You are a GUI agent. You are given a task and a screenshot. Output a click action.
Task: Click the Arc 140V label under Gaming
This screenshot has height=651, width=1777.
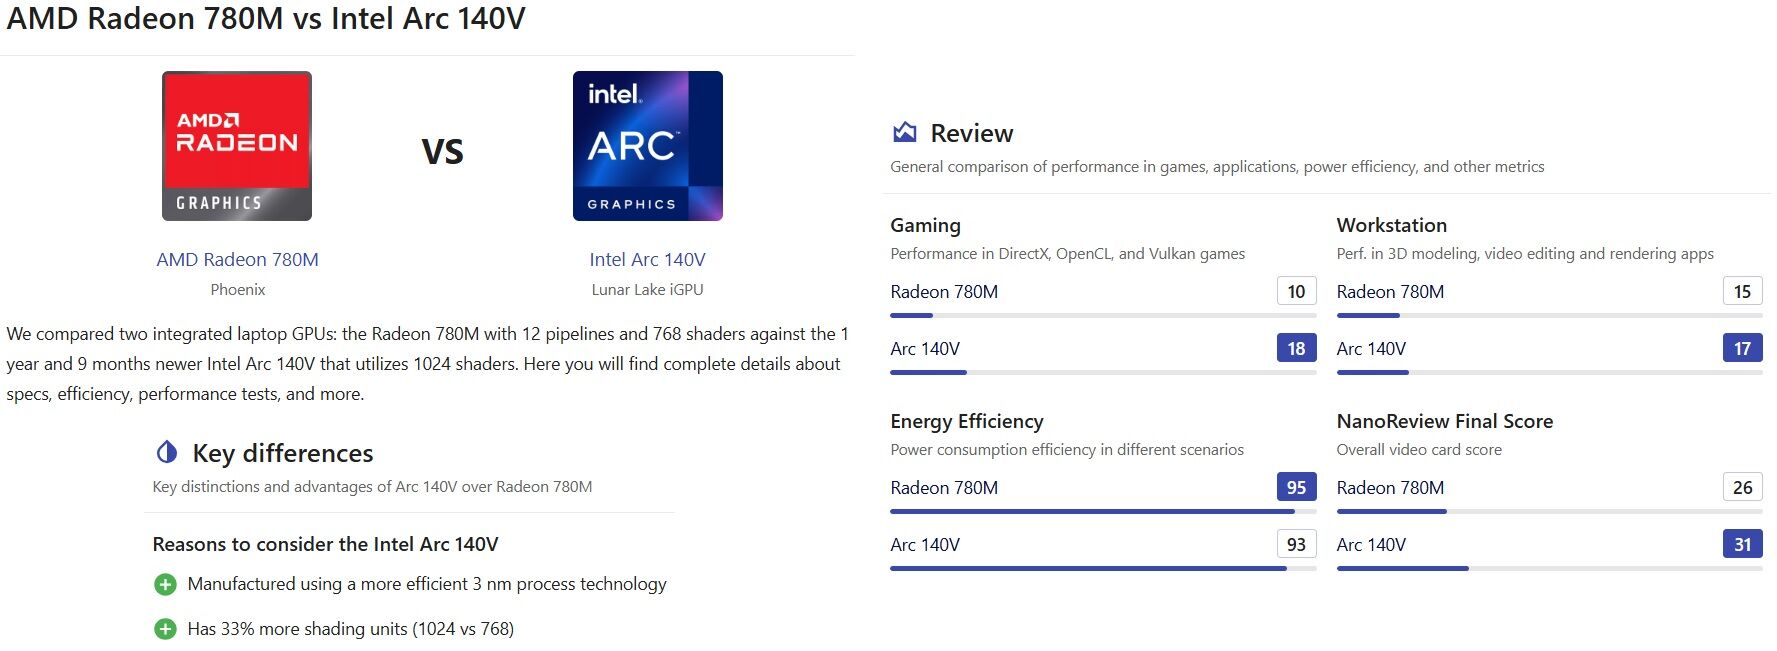[925, 349]
